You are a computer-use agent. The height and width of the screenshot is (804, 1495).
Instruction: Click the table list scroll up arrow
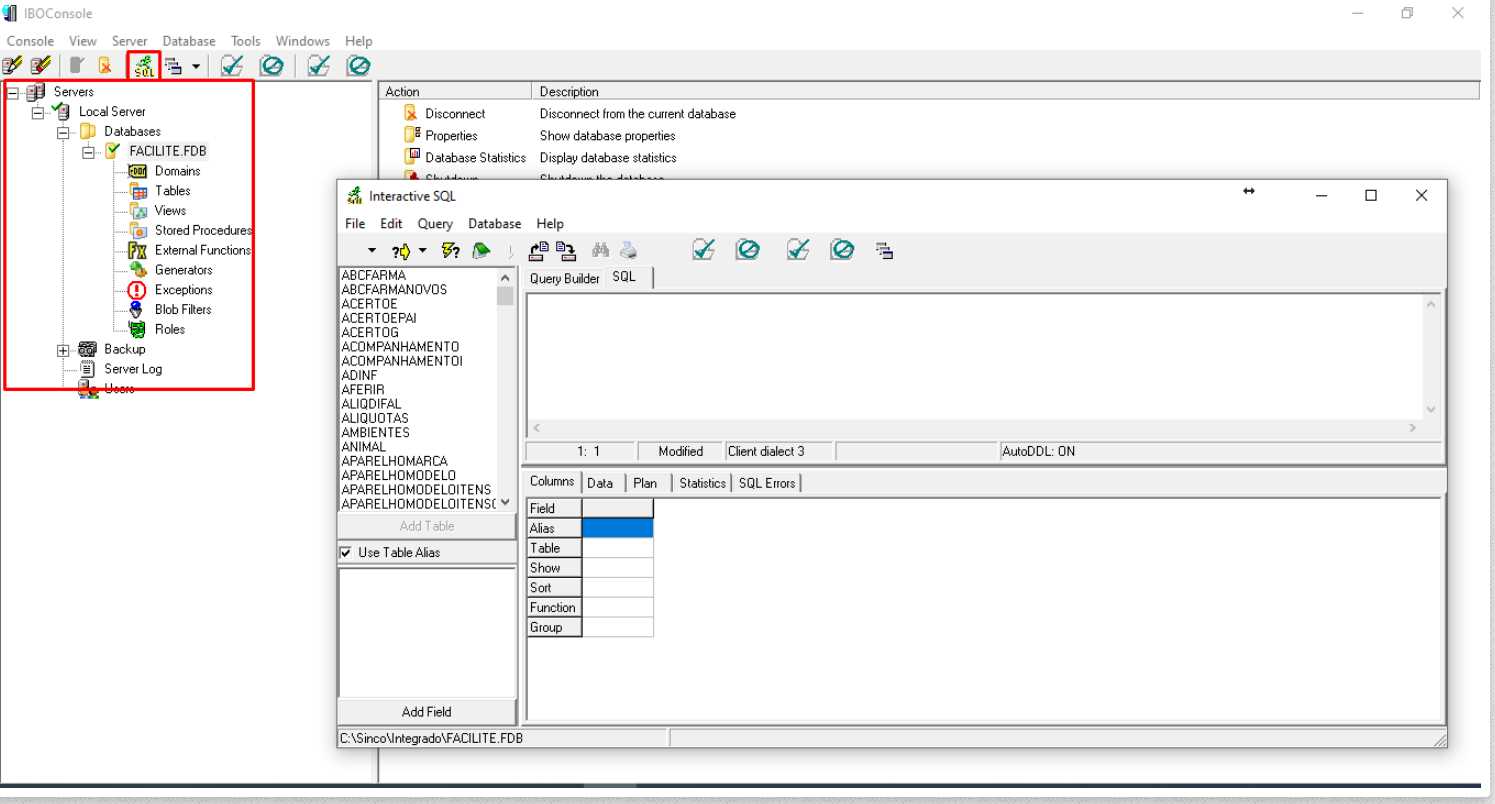coord(505,277)
